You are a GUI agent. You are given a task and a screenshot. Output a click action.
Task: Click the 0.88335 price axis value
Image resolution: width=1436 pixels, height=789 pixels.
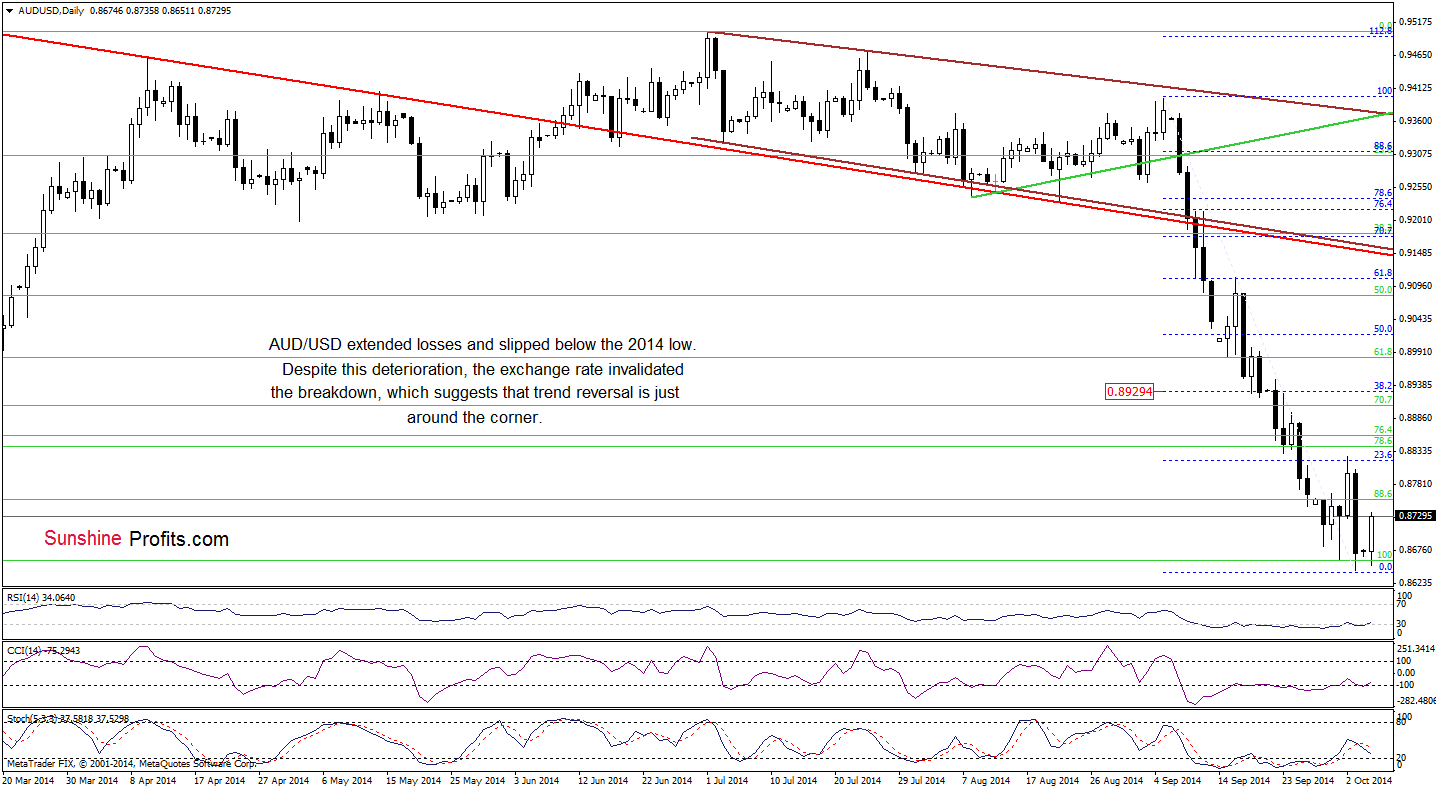click(x=1414, y=451)
